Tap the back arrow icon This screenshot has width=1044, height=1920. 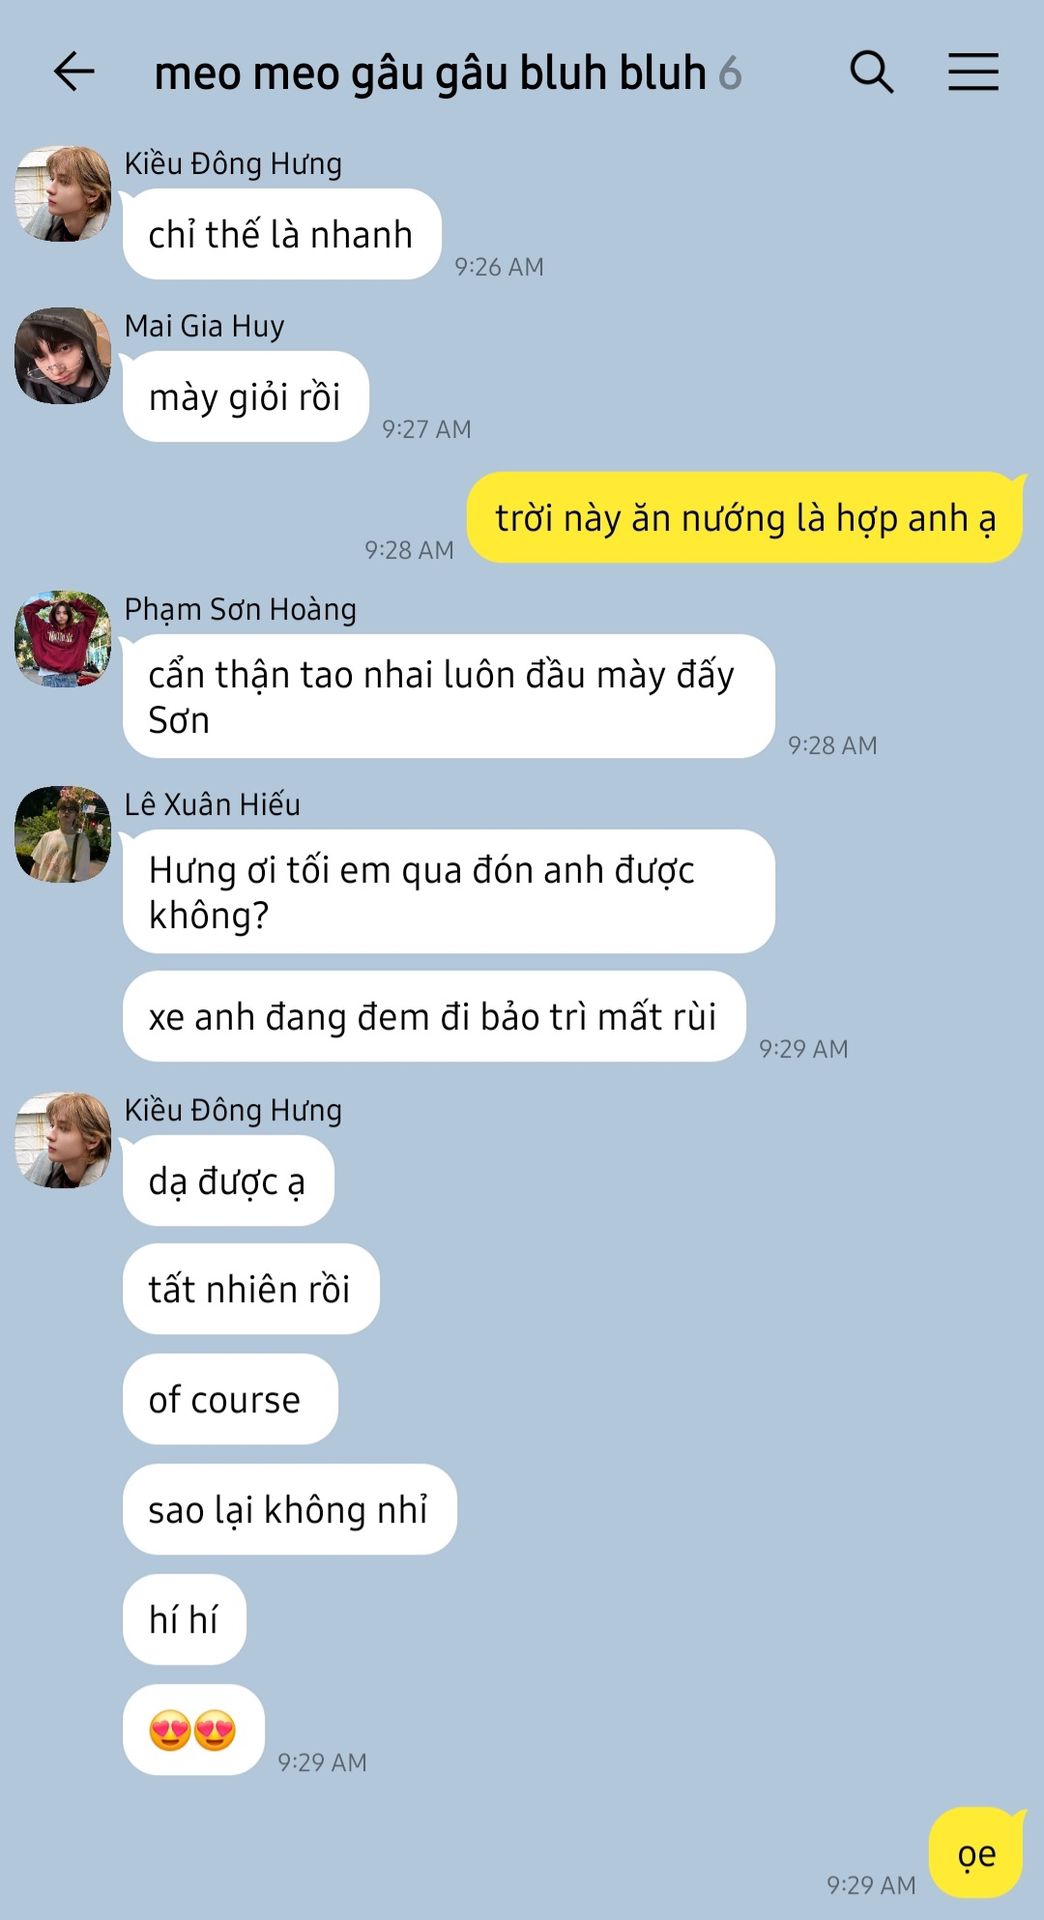[x=74, y=72]
